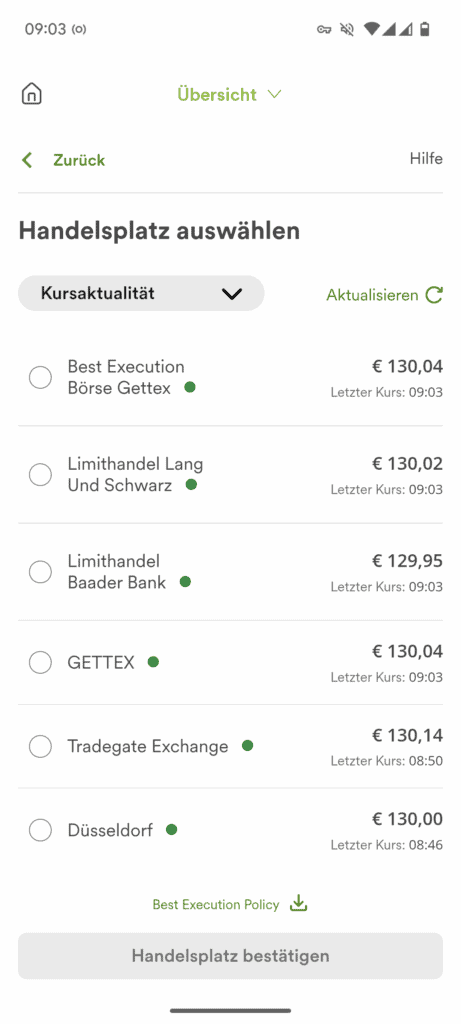The image size is (461, 1024).
Task: Choose the Düsseldorf radio button
Action: pos(40,830)
